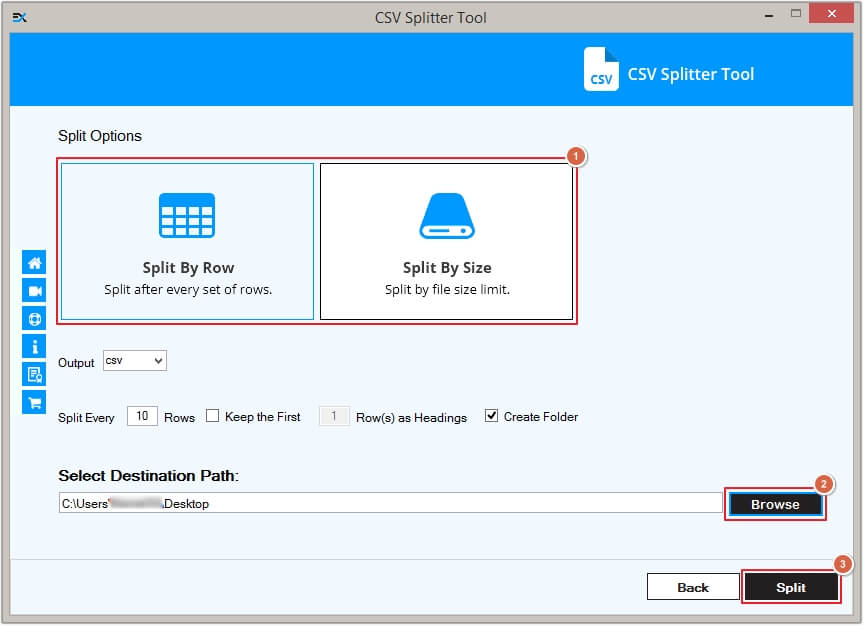Select the Split By Size option
Viewport: 864px width, 626px height.
coord(447,240)
